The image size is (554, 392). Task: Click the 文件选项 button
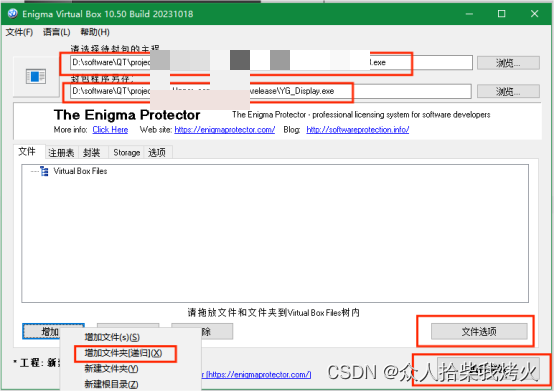[479, 332]
